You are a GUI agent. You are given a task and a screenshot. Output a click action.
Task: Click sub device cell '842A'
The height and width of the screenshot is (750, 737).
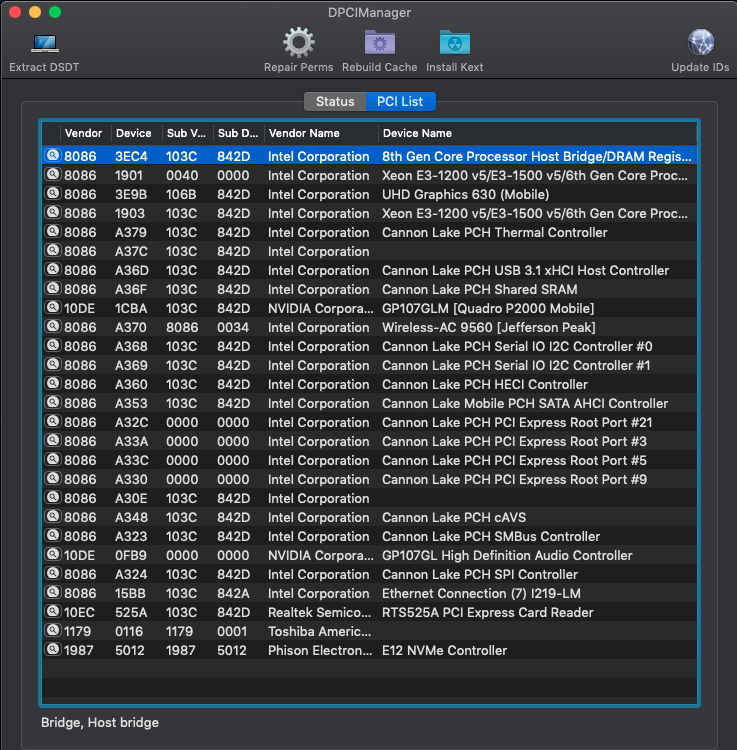pos(233,594)
